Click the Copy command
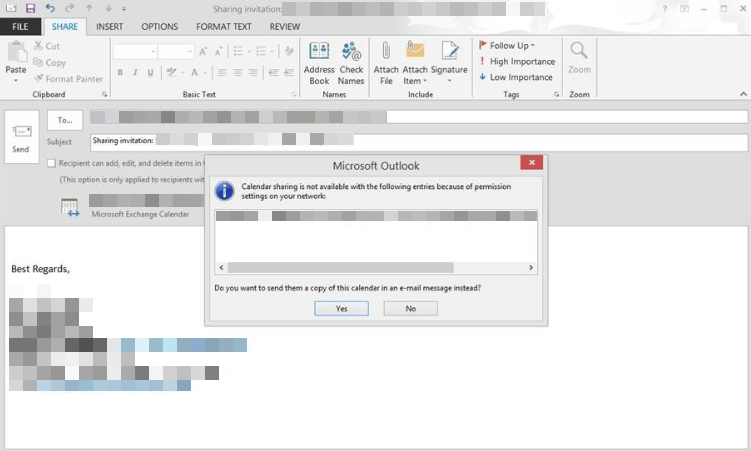The height and width of the screenshot is (451, 751). [49, 62]
